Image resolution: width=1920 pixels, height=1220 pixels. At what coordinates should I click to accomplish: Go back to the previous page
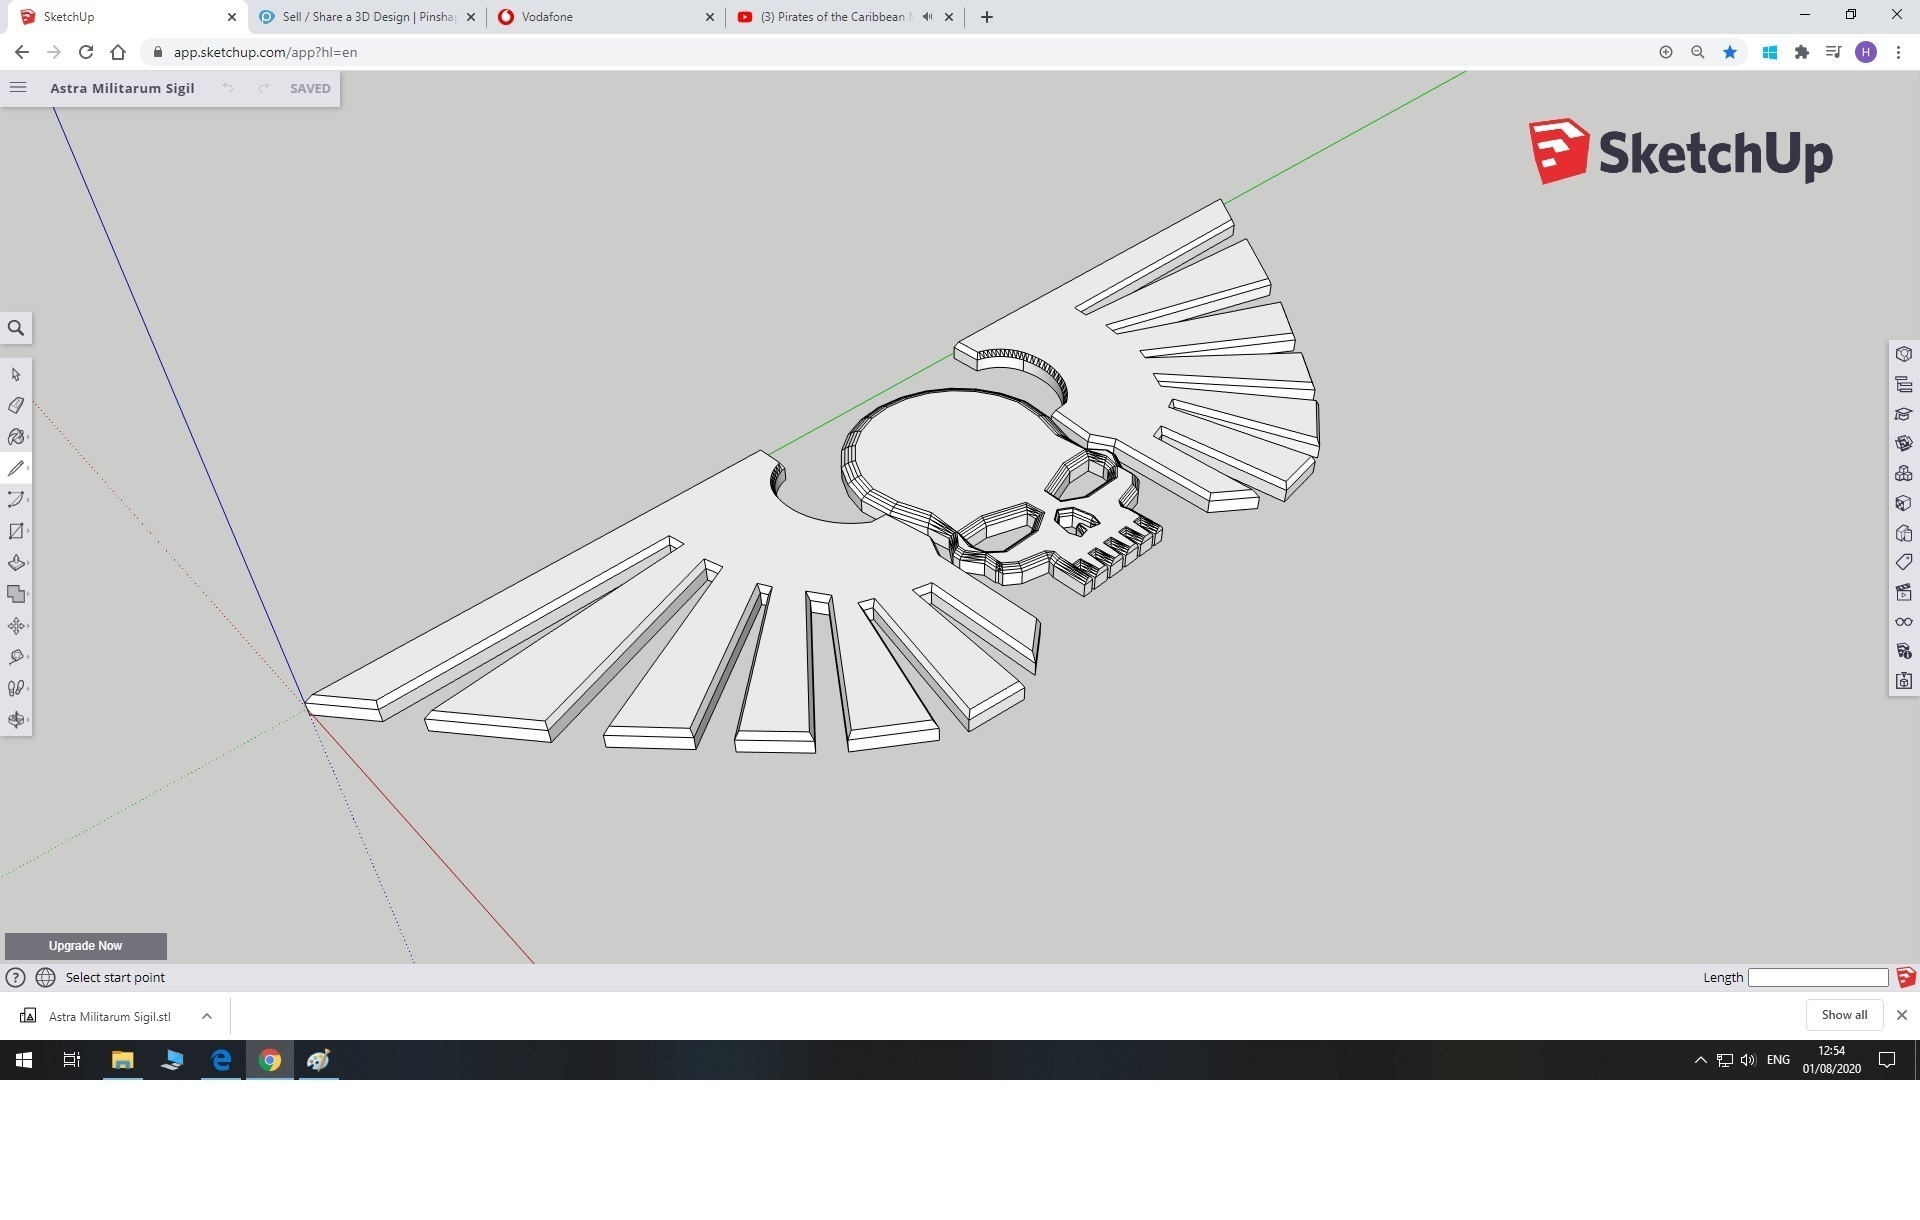(x=22, y=52)
